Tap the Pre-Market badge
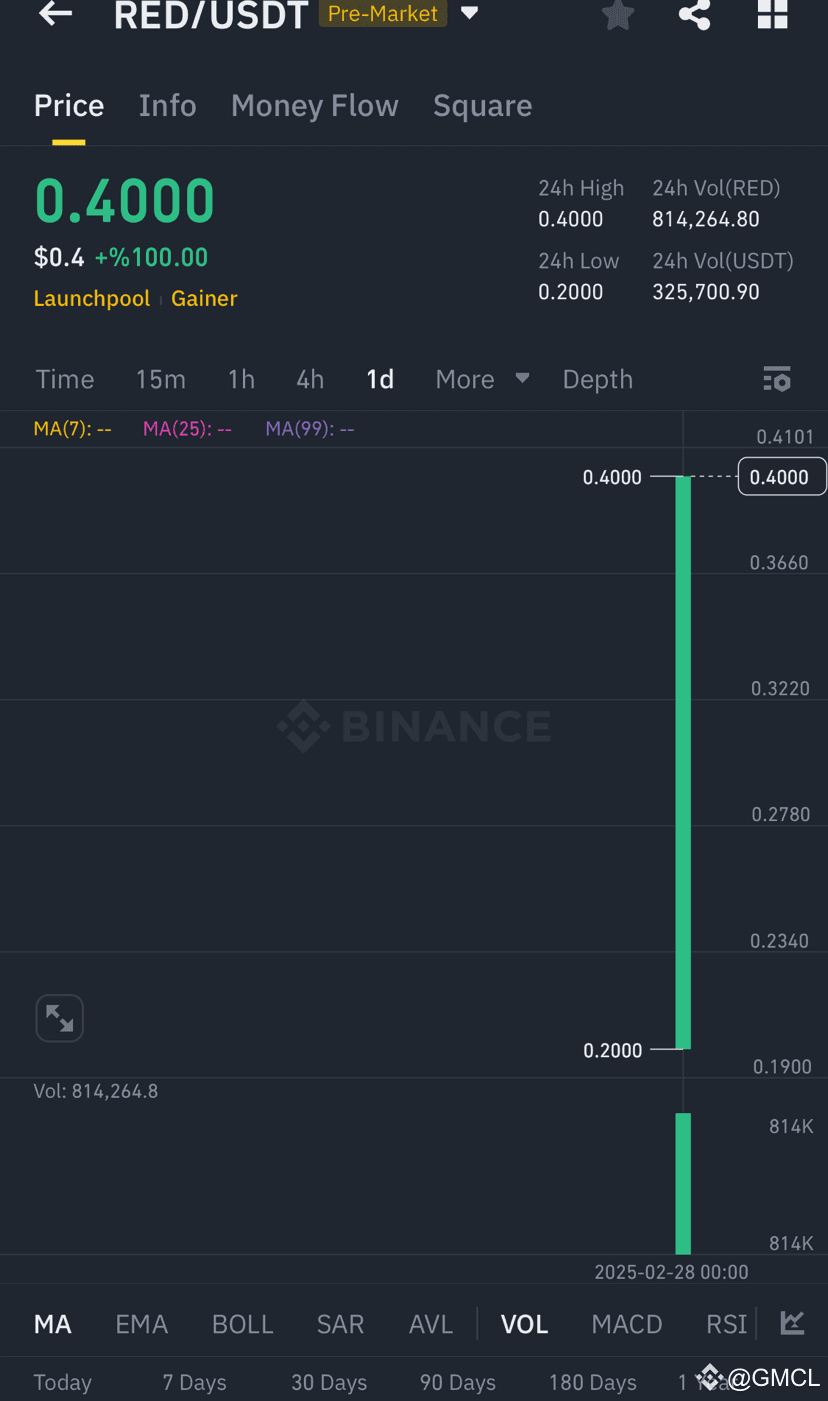The image size is (828, 1401). [x=383, y=14]
